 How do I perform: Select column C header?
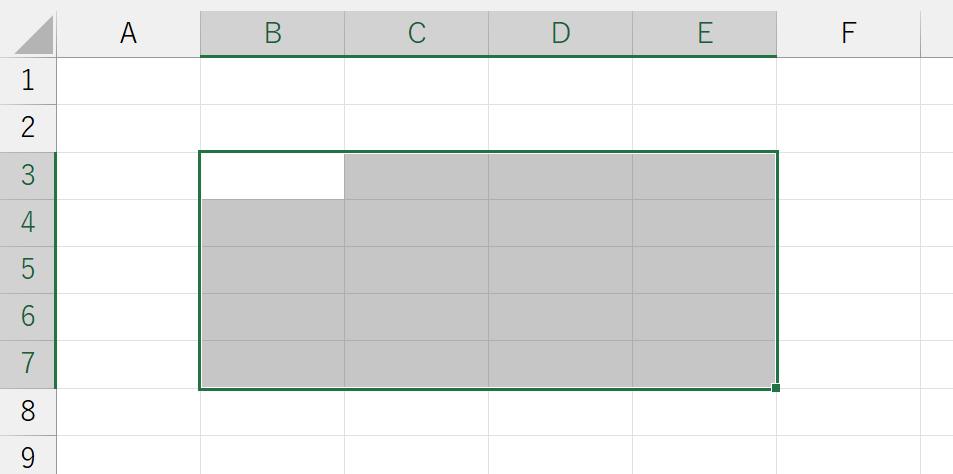(x=416, y=33)
